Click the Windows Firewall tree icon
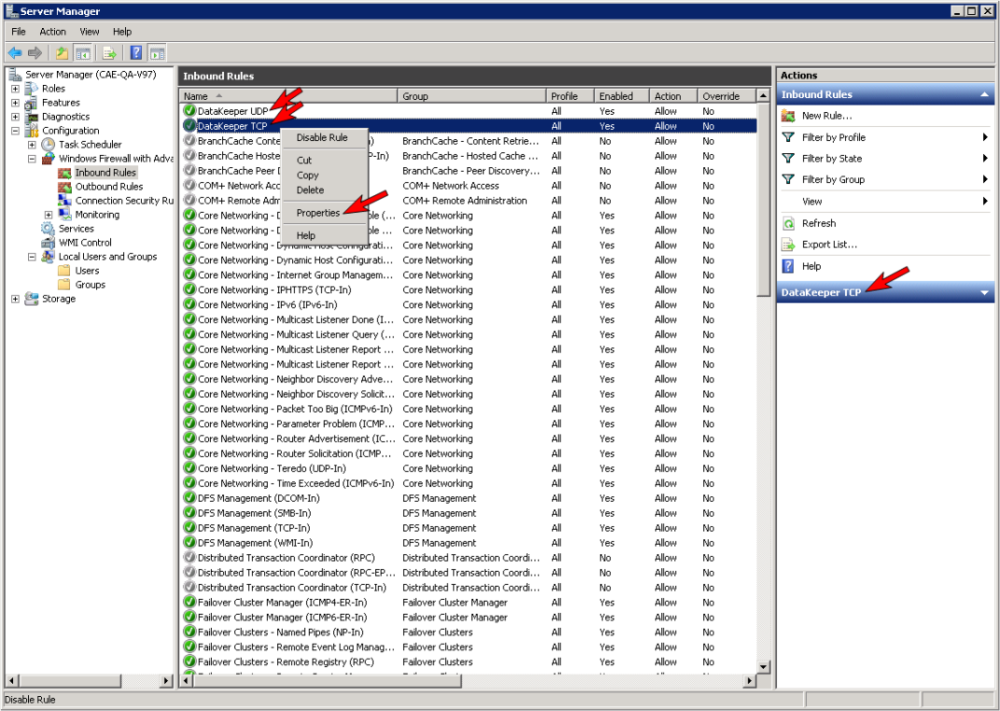 pos(48,159)
